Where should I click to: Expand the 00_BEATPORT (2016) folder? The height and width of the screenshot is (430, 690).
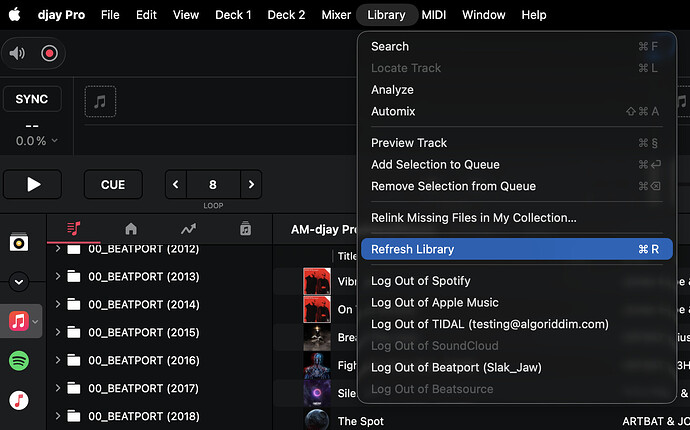(x=58, y=360)
